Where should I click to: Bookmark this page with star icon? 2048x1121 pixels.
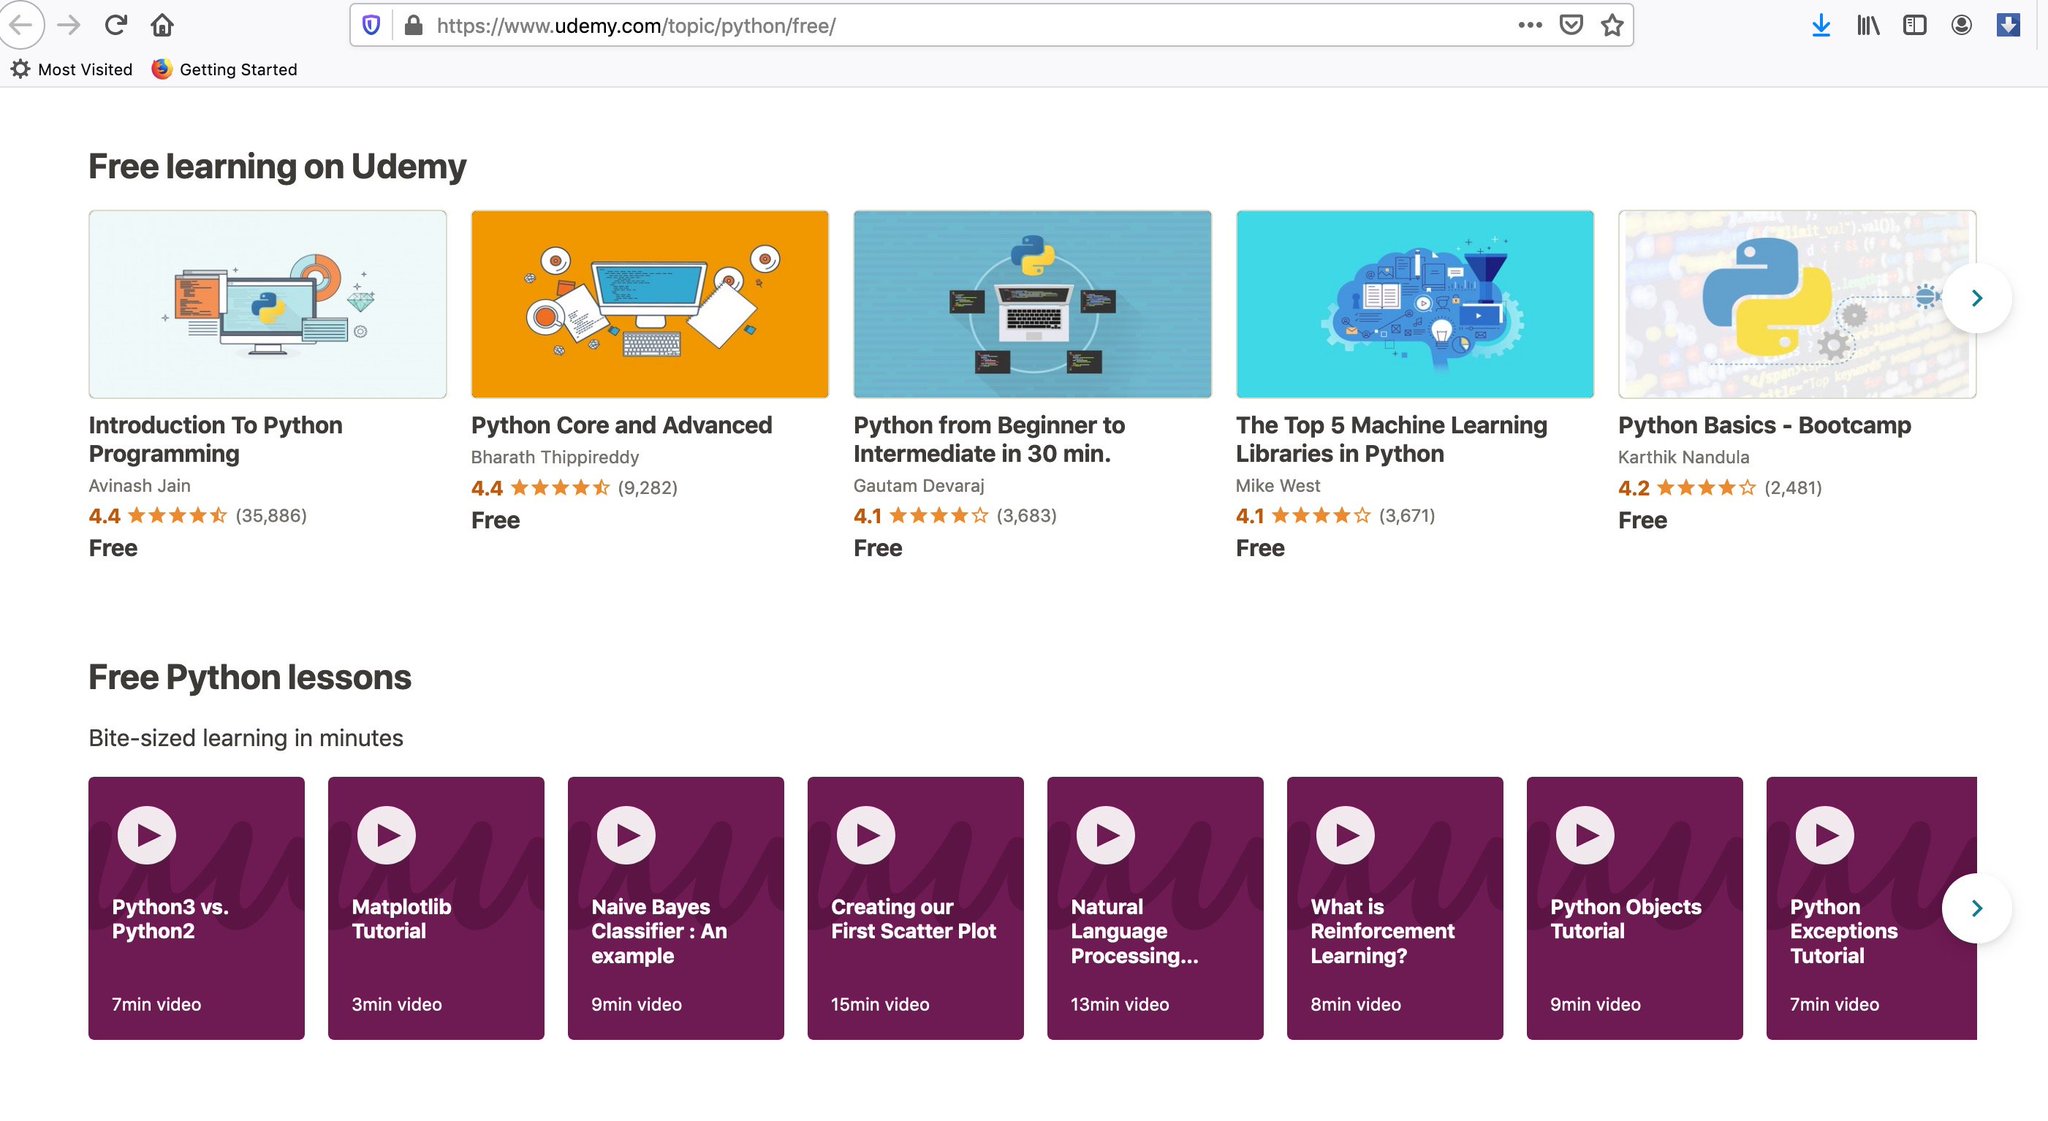(x=1612, y=25)
